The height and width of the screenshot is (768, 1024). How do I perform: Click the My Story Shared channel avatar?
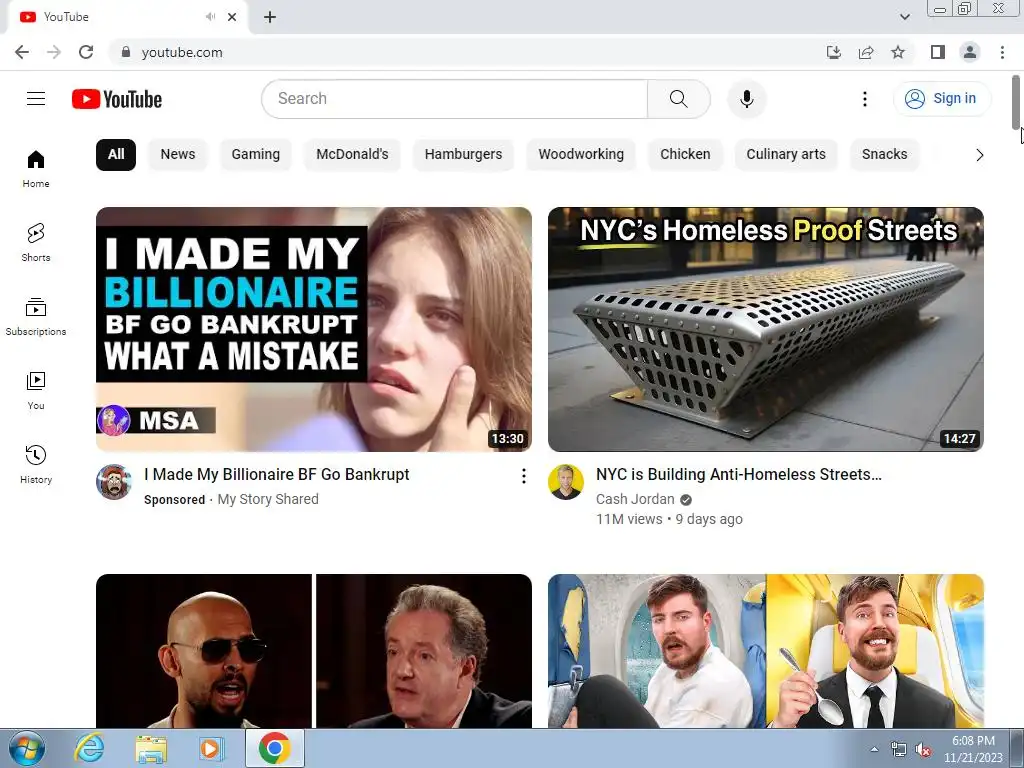coord(114,482)
